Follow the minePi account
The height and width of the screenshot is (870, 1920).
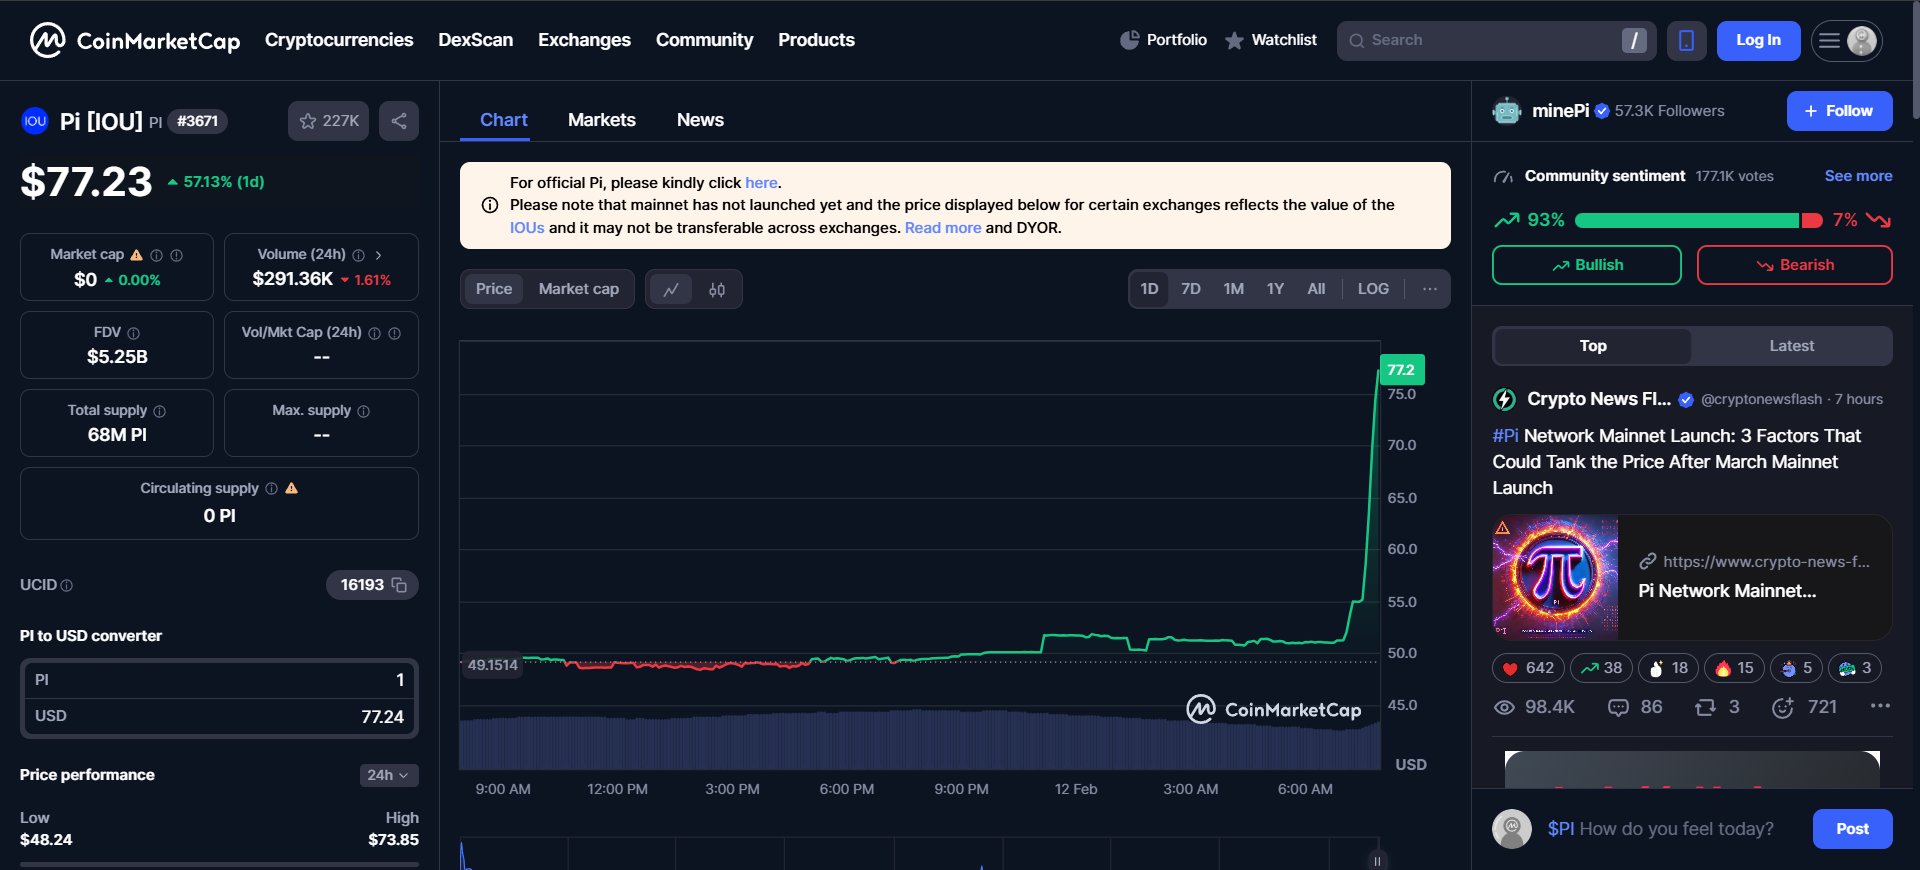pos(1839,111)
